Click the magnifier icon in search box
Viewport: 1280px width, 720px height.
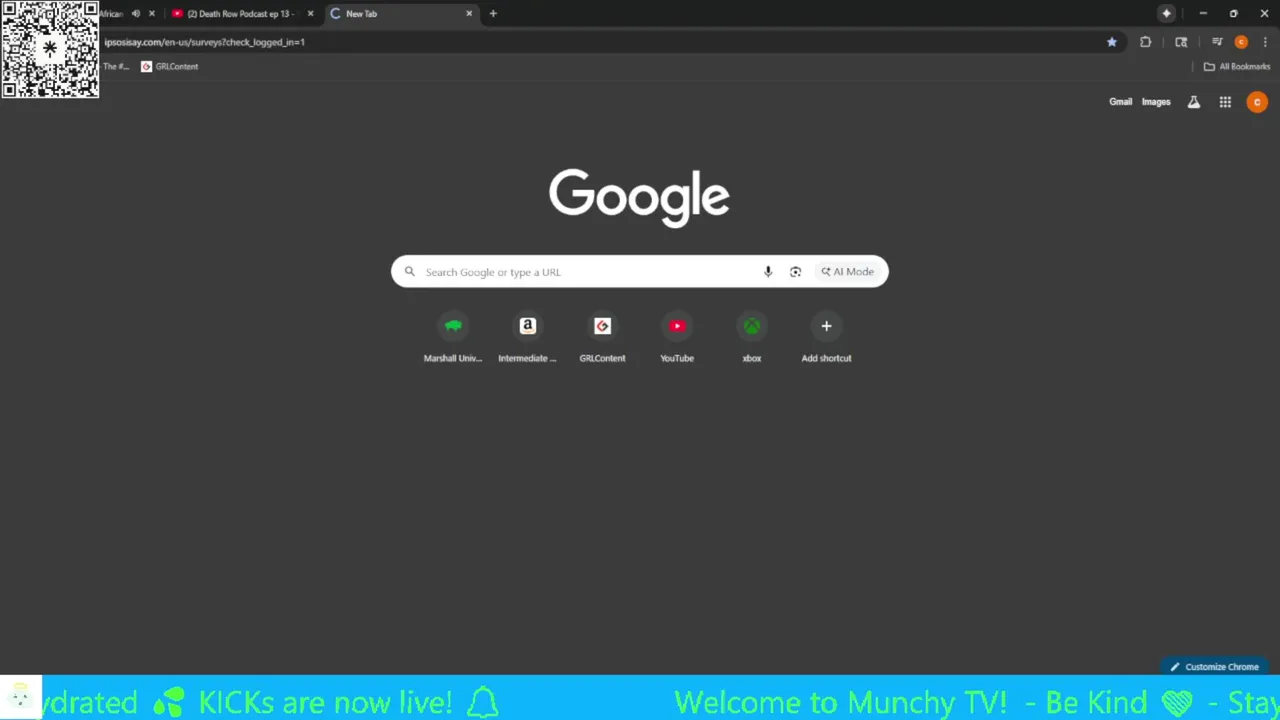tap(409, 272)
